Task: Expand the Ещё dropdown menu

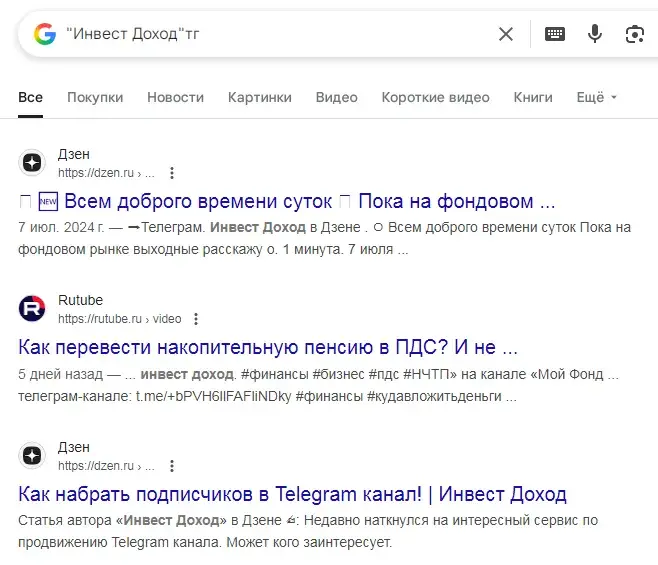Action: pyautogui.click(x=597, y=97)
